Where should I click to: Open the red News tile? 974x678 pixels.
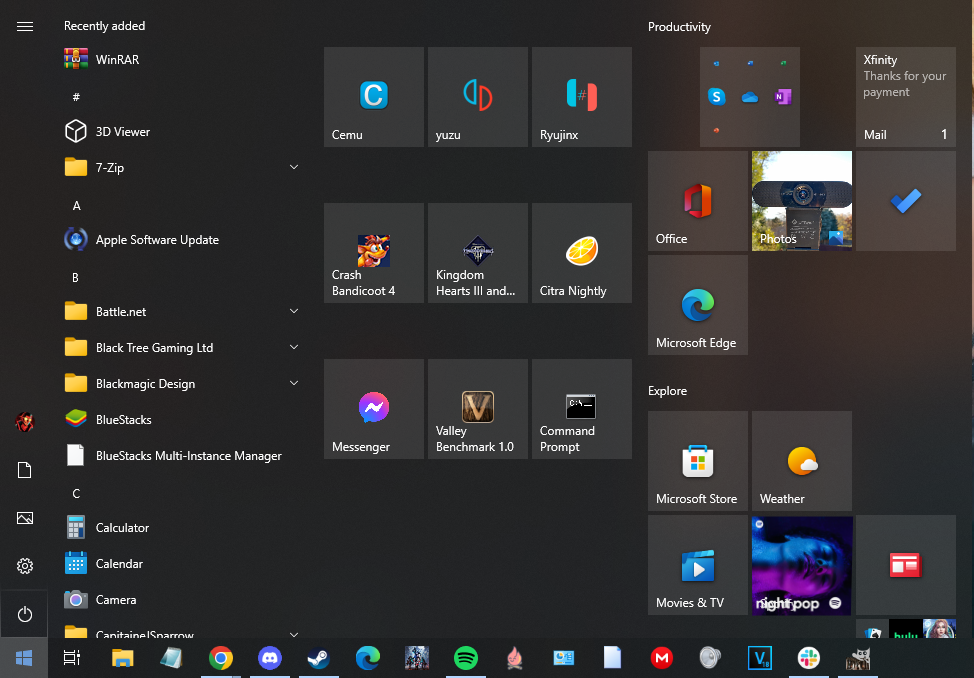point(906,565)
